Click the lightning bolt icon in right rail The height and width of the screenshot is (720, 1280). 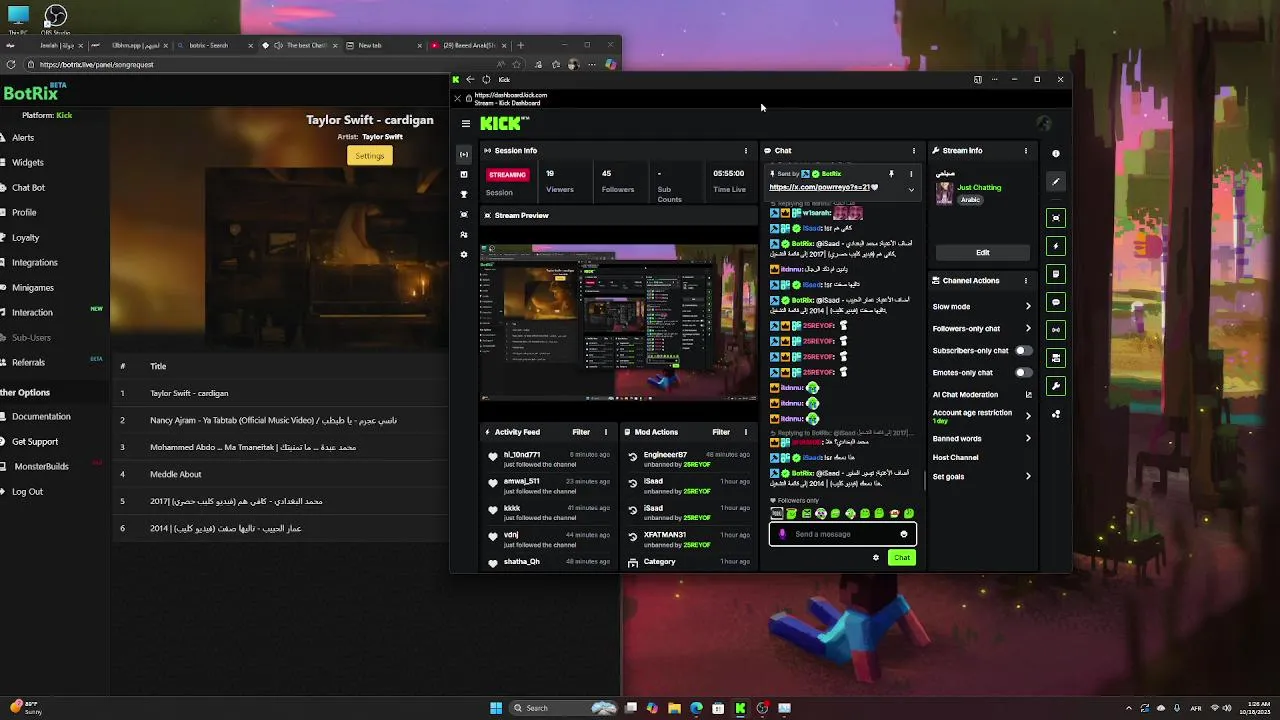point(1056,246)
